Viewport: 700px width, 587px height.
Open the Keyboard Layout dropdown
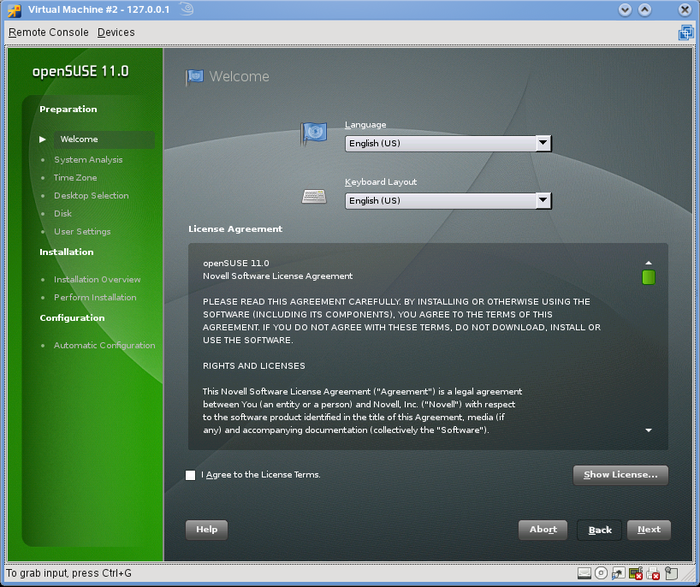click(448, 201)
